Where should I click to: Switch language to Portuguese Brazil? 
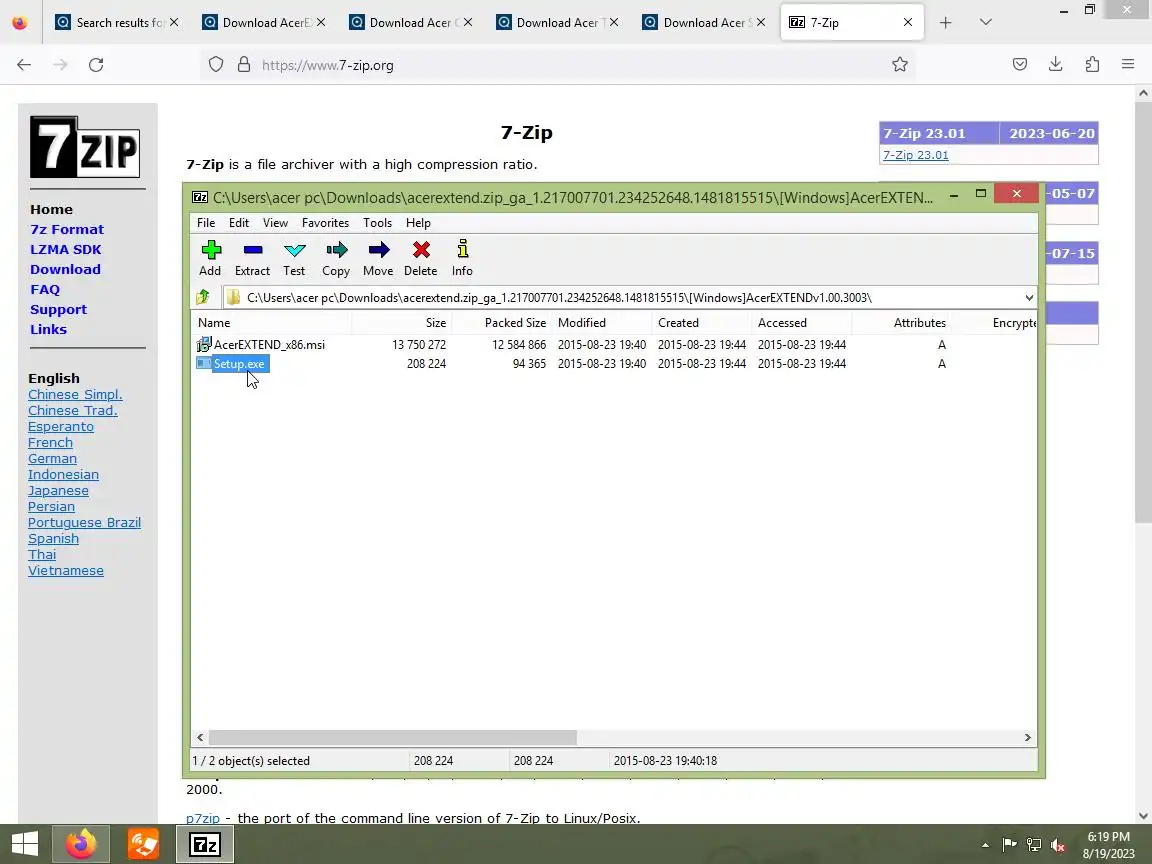[x=84, y=522]
